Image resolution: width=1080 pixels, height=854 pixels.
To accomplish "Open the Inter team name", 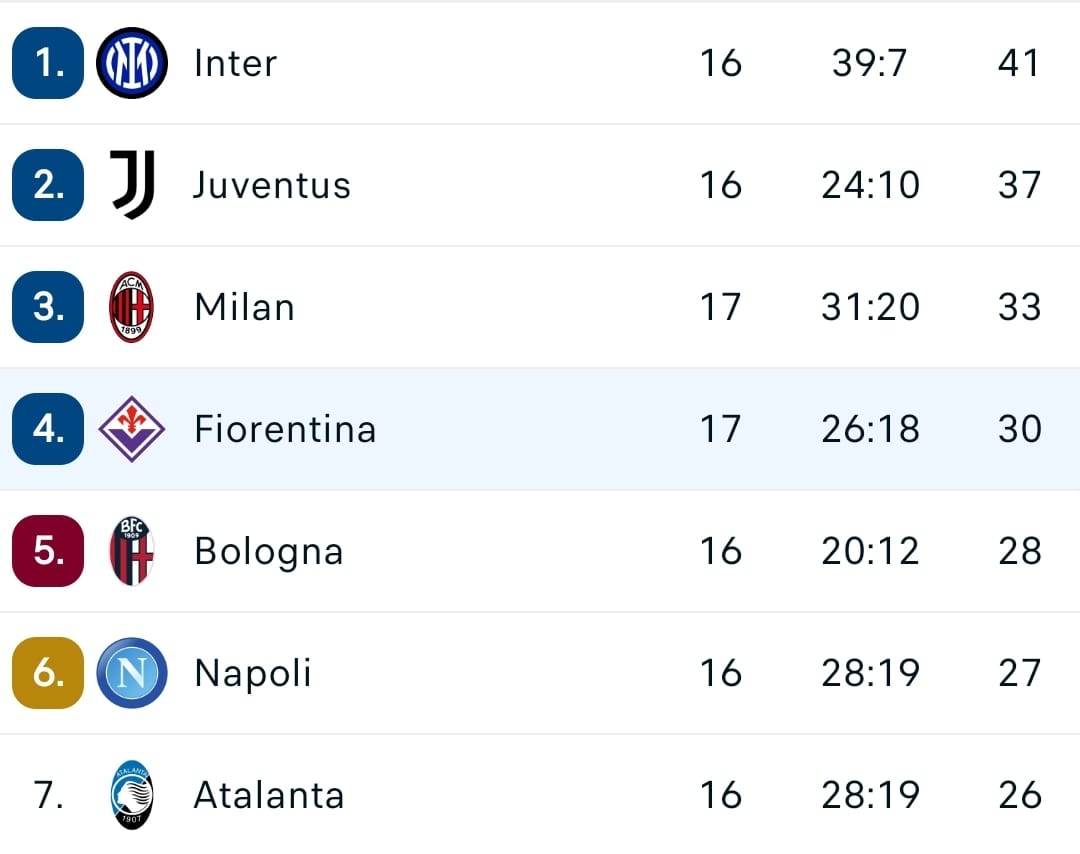I will point(236,63).
